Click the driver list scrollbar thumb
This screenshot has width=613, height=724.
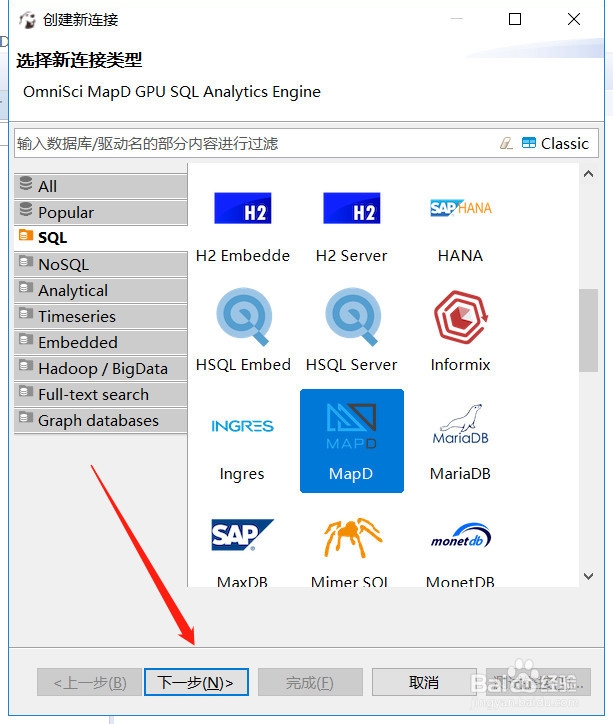(589, 330)
